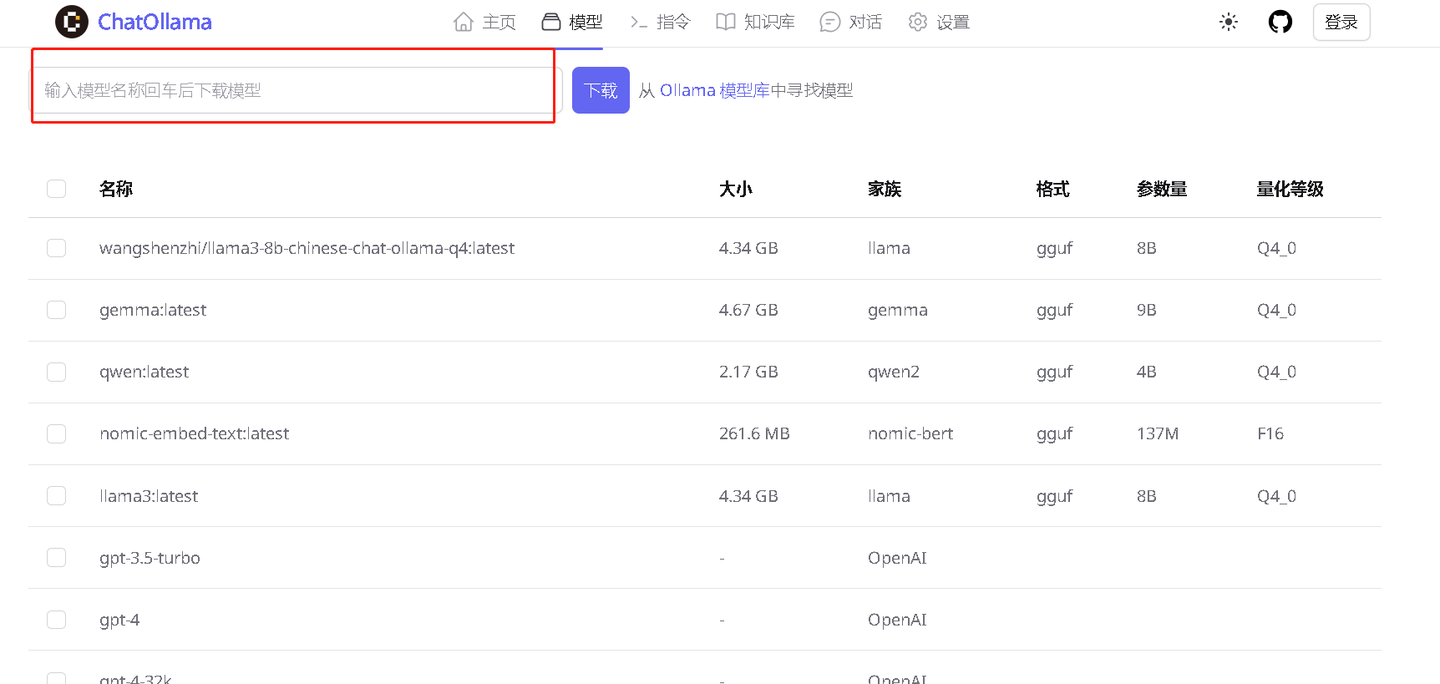This screenshot has width=1440, height=684.
Task: Click the models icon next to 模型
Action: [552, 21]
